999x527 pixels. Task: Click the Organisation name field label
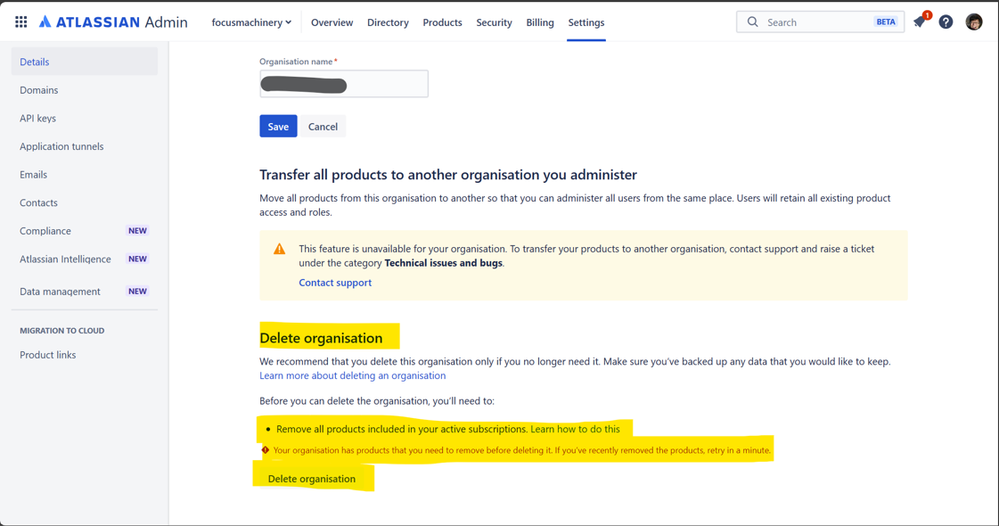(298, 61)
